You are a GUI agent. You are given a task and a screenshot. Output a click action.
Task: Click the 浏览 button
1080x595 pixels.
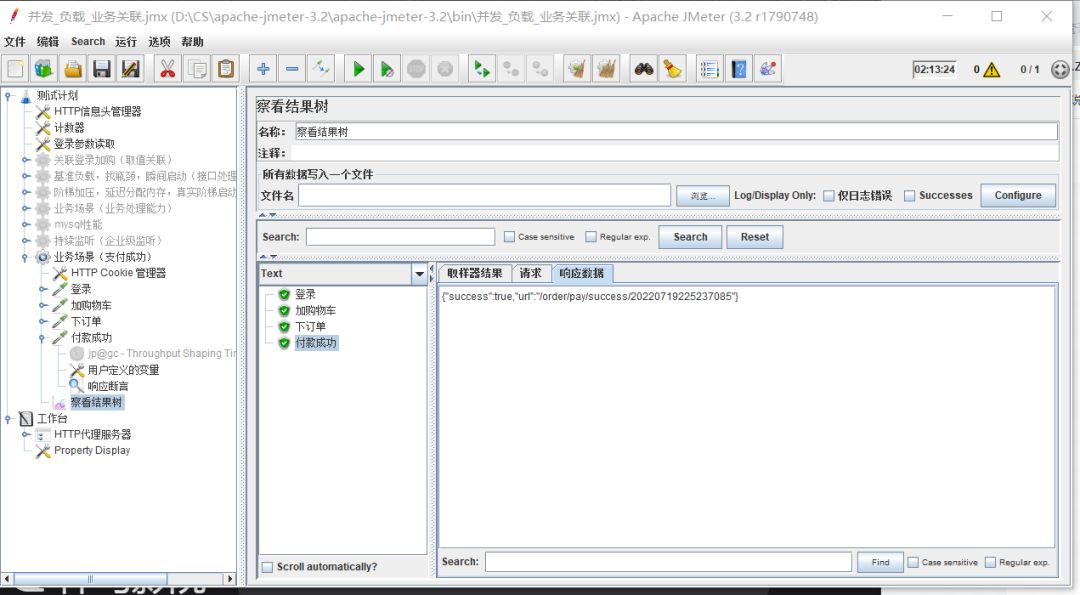(x=704, y=195)
